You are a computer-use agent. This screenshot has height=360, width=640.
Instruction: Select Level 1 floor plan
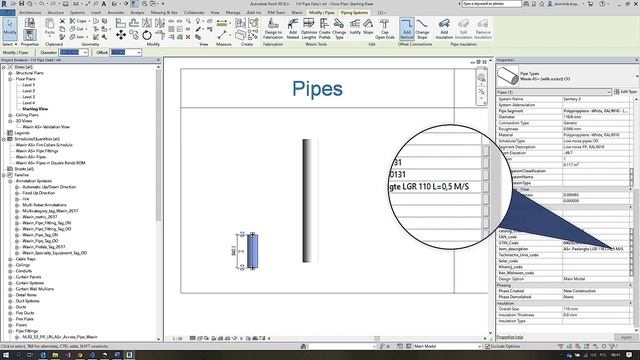pyautogui.click(x=29, y=85)
